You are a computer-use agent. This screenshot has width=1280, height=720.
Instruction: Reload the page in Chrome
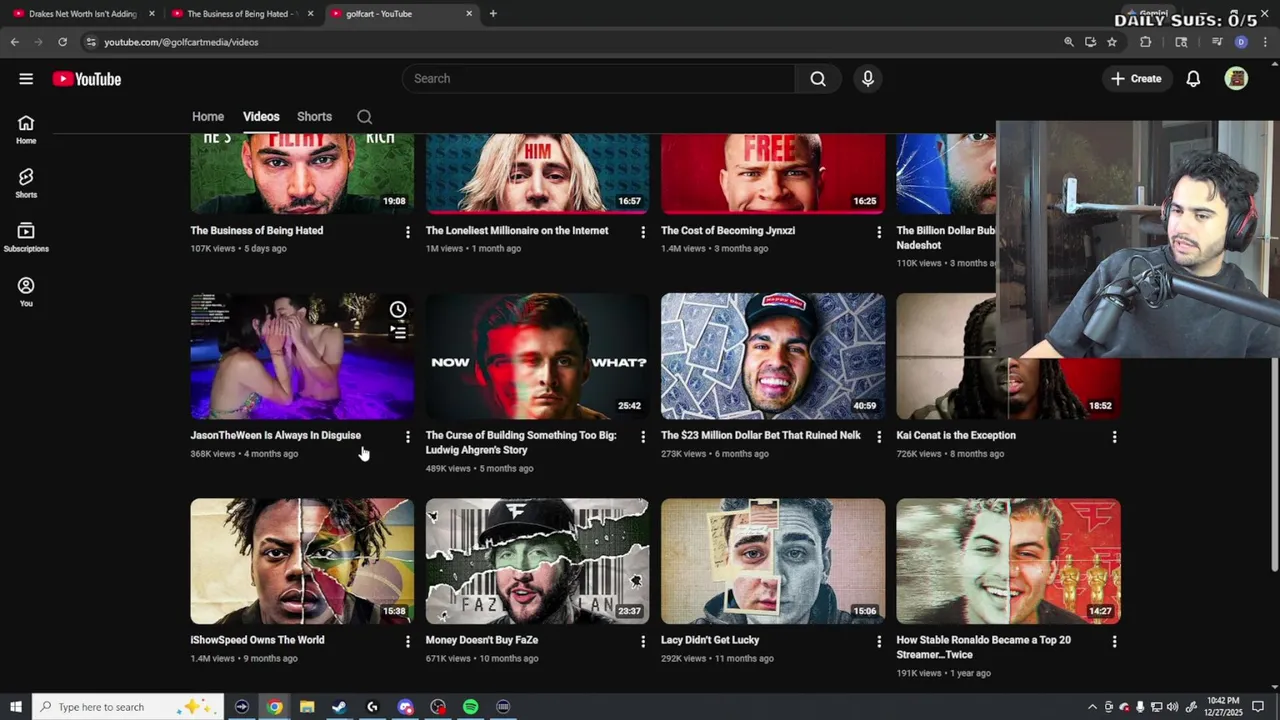tap(62, 42)
